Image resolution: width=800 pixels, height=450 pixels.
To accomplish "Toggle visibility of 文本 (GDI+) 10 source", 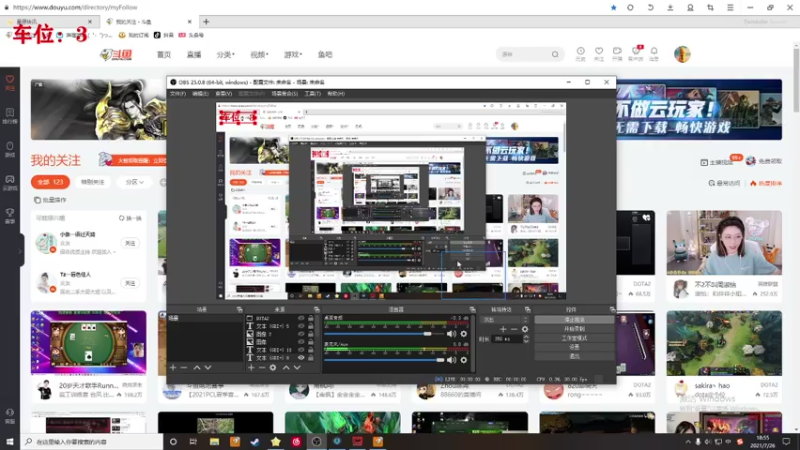I will click(x=301, y=350).
